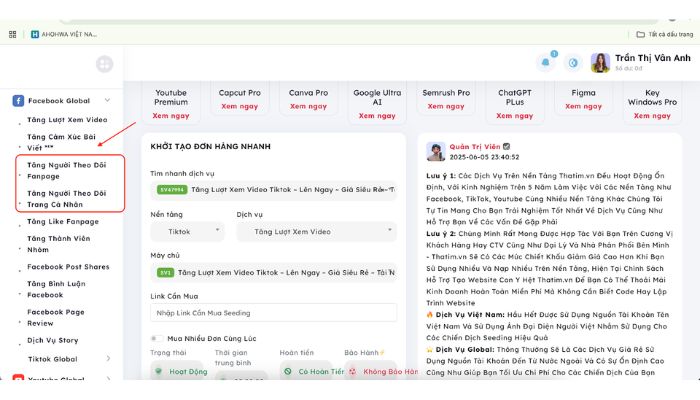This screenshot has width=700, height=400.
Task: Open the Dịch vụ Tăng Lượt Xem Video dropdown
Action: pos(317,231)
